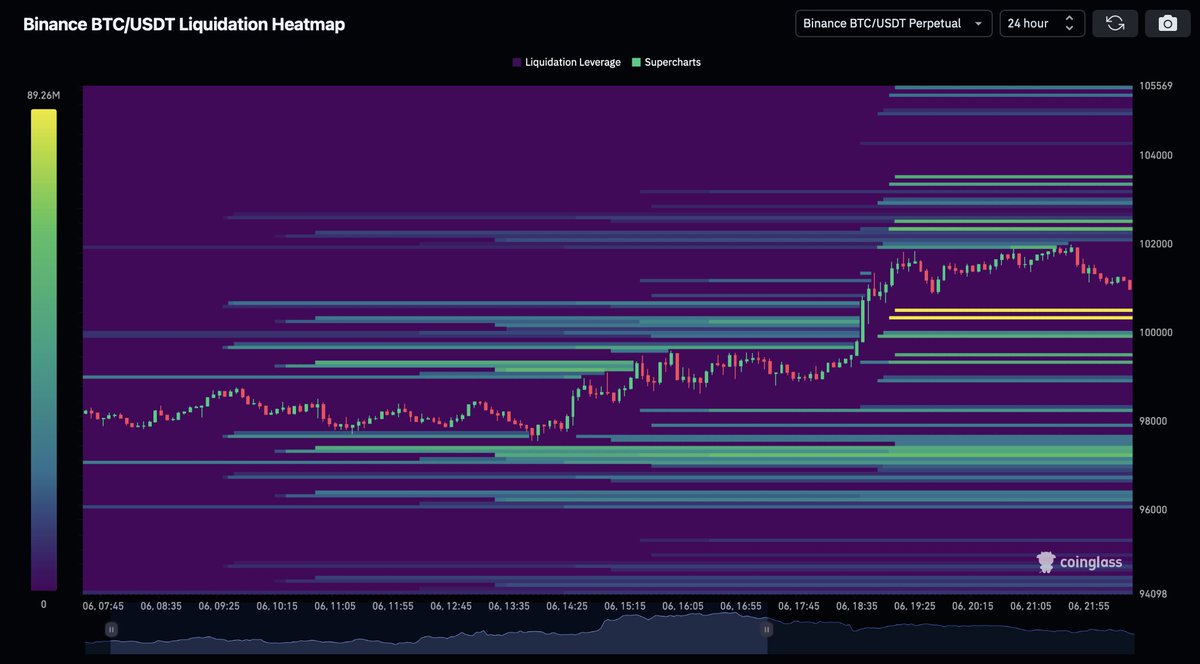Screen dimensions: 1200x664
Task: Toggle the Supercharts legend entry
Action: (x=666, y=62)
